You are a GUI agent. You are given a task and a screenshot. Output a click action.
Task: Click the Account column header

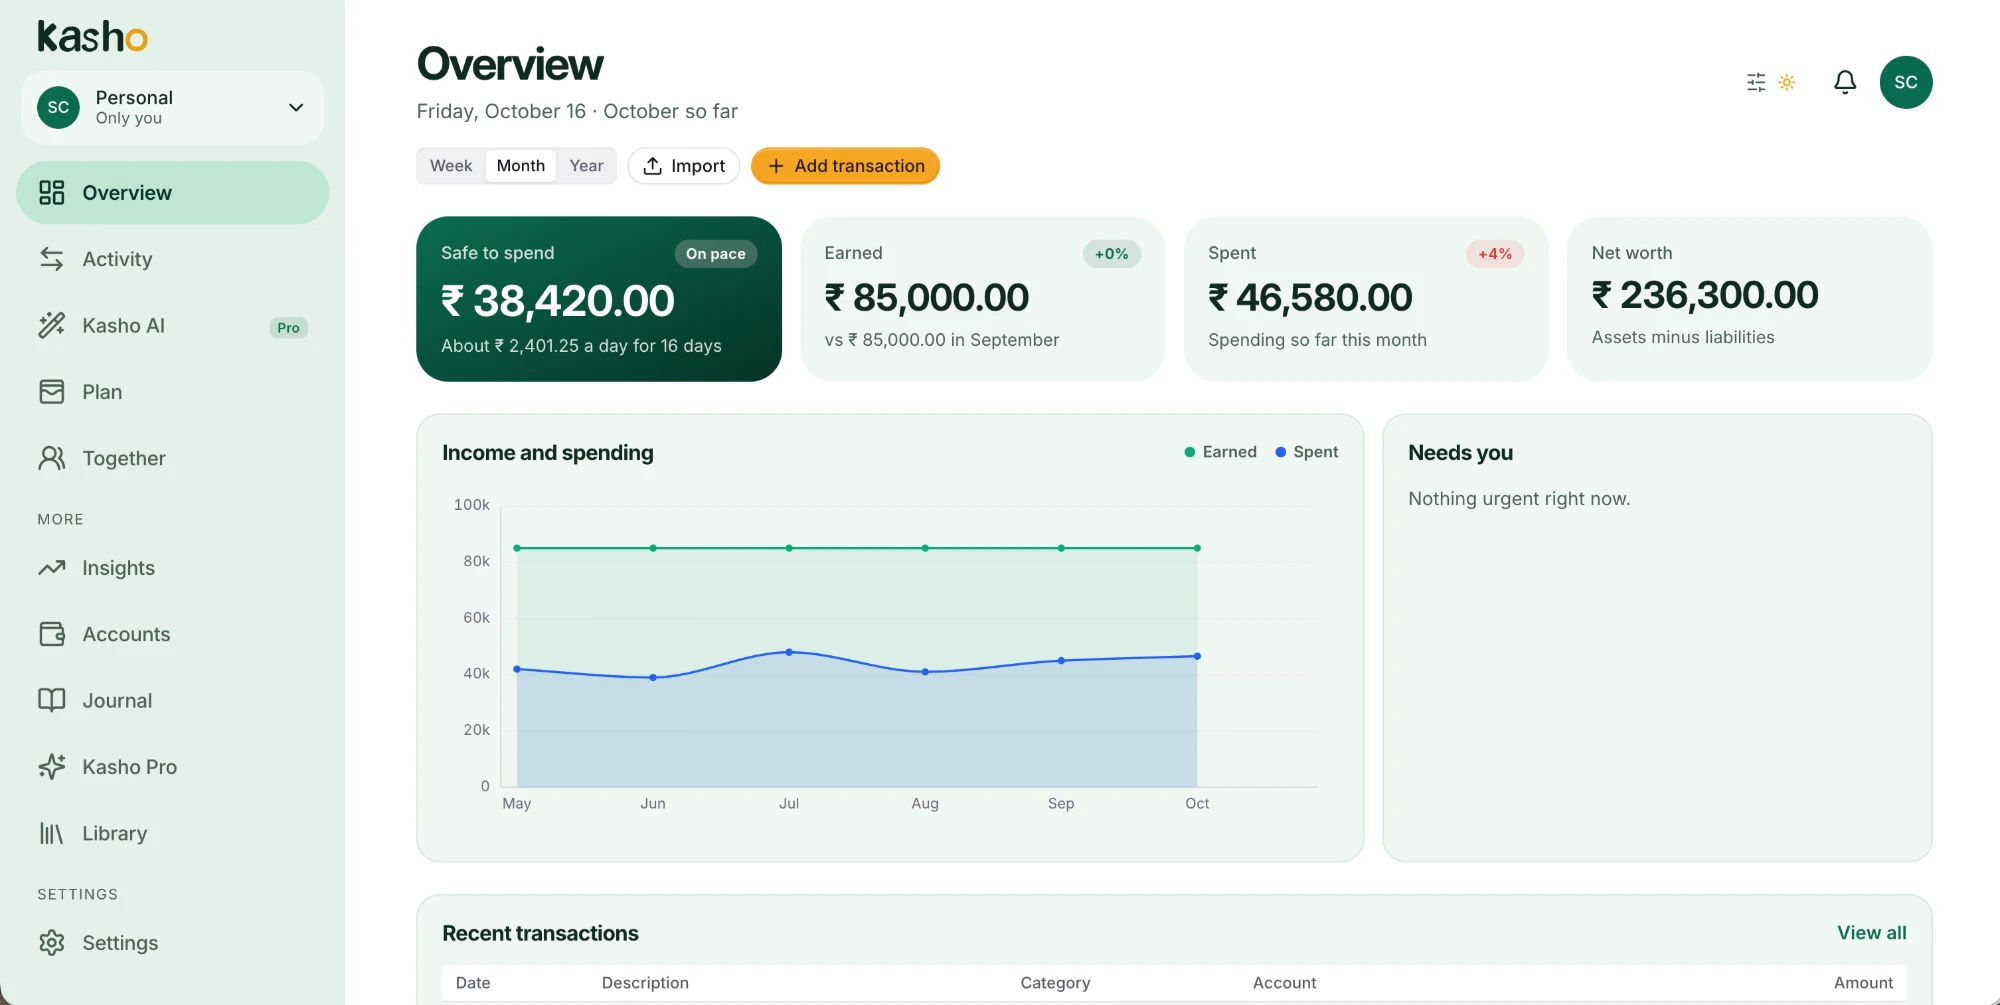coord(1284,983)
